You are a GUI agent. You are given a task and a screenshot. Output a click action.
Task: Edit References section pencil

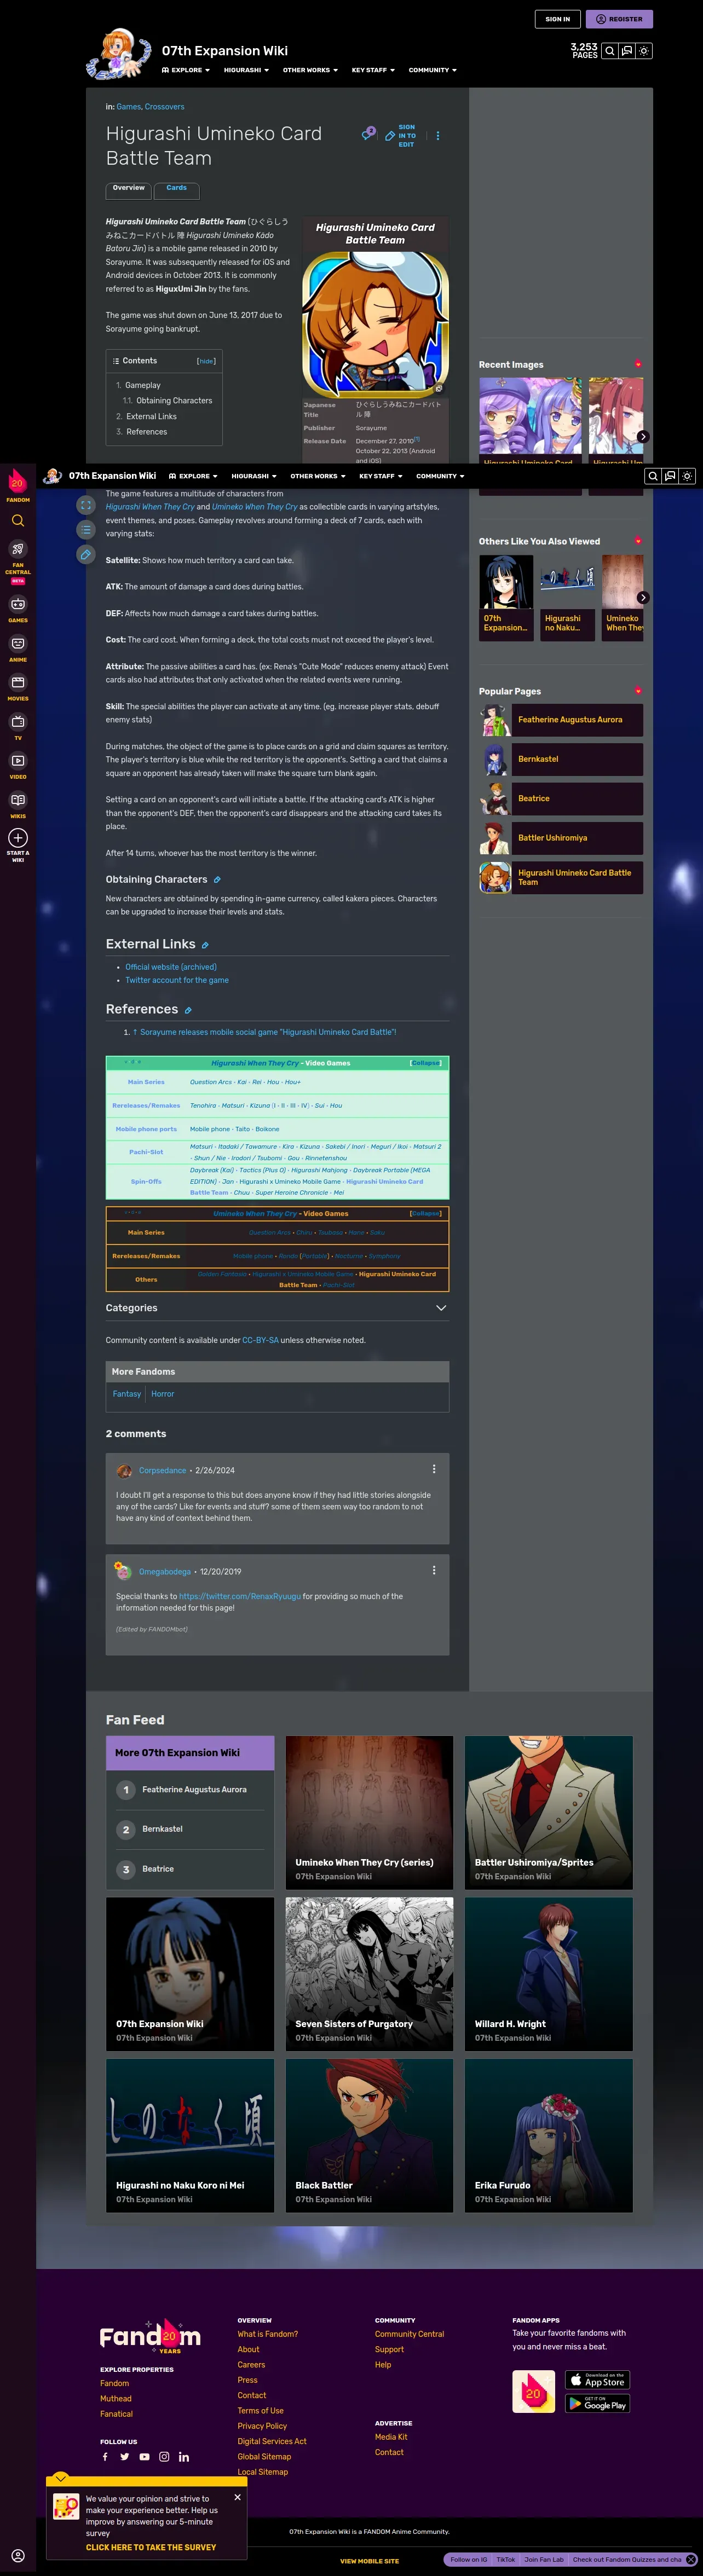click(x=187, y=1011)
